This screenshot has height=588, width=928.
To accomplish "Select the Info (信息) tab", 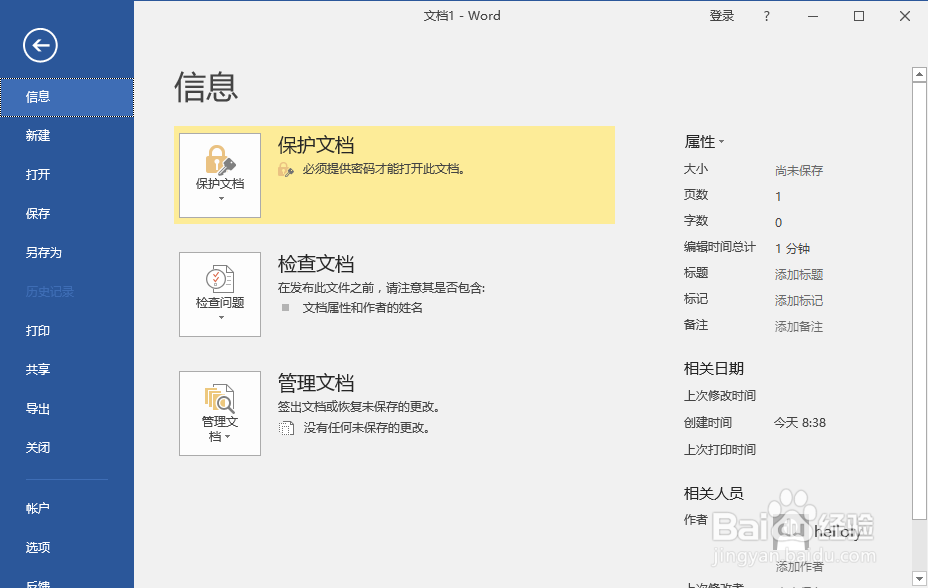I will pos(67,97).
